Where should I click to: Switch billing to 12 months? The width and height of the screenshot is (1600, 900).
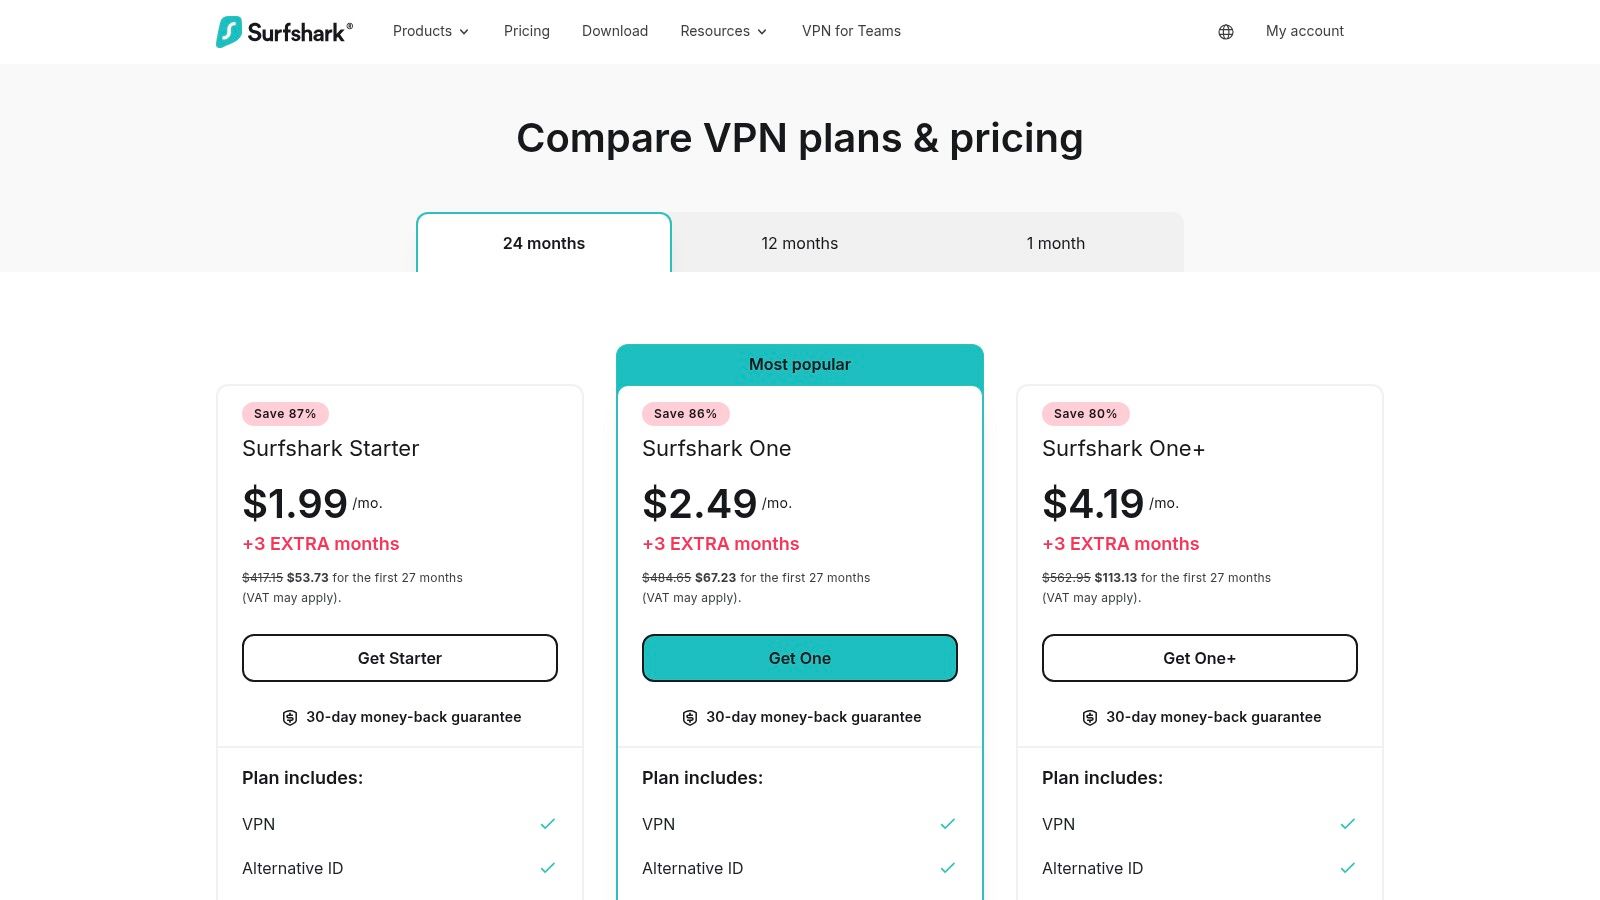pos(800,243)
